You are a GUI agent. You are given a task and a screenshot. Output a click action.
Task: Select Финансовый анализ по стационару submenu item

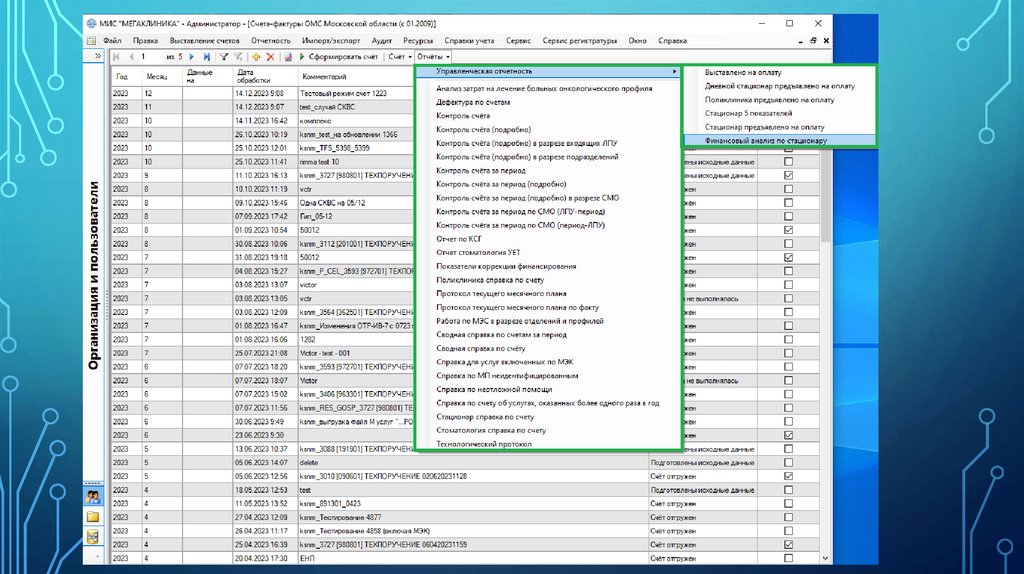point(765,141)
